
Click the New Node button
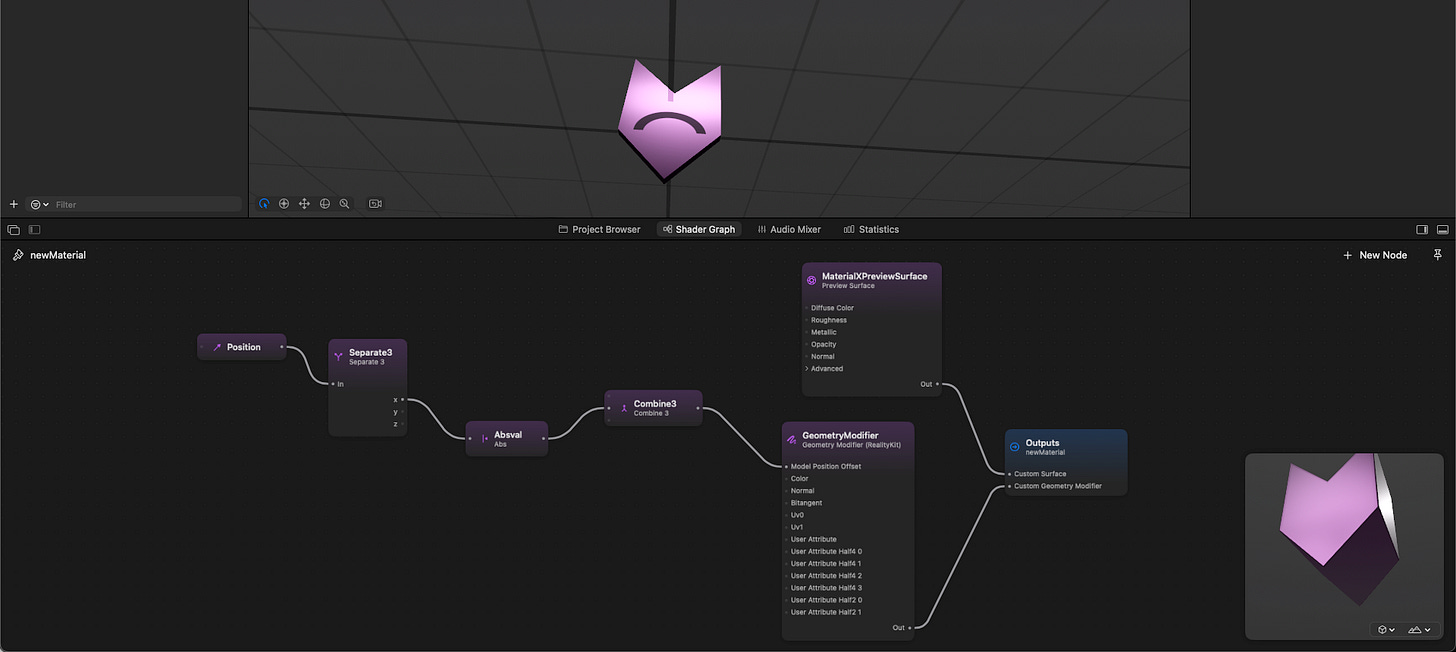1375,255
